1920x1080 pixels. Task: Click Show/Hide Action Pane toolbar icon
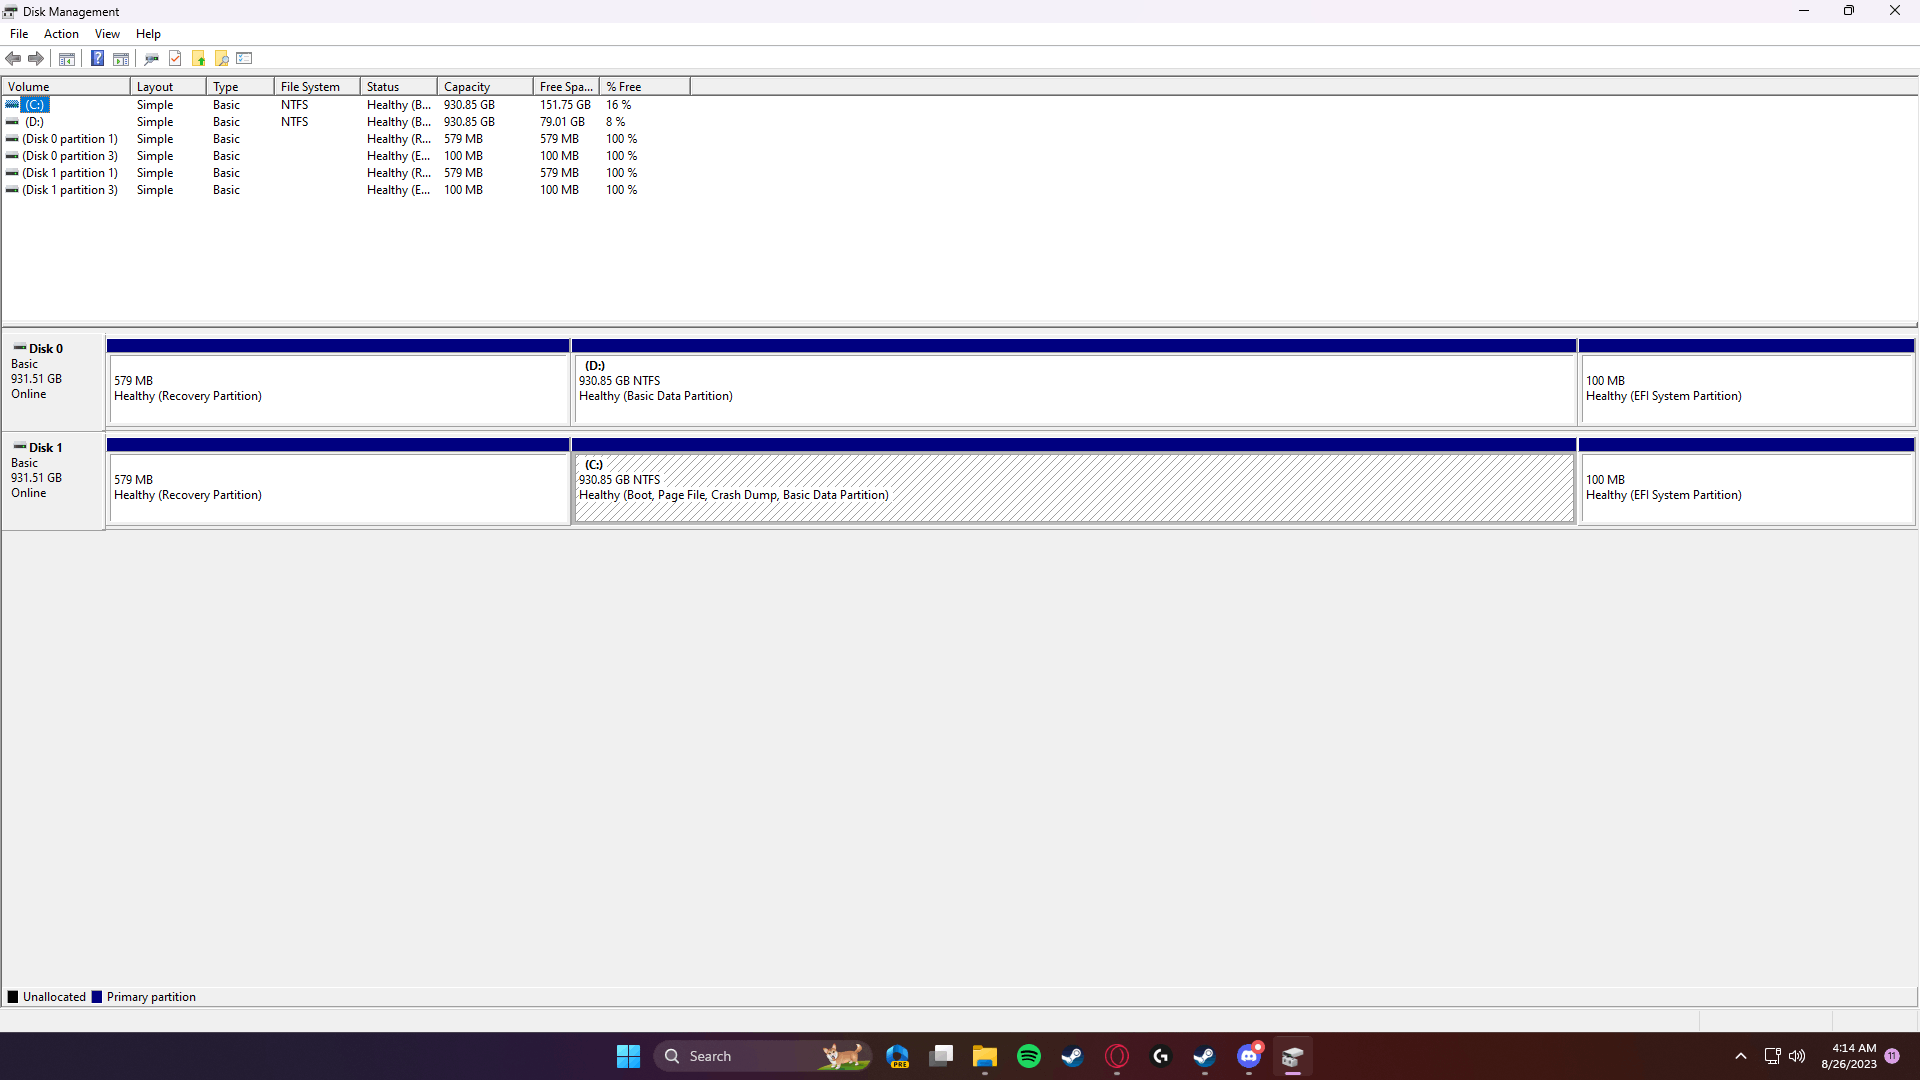coord(121,58)
